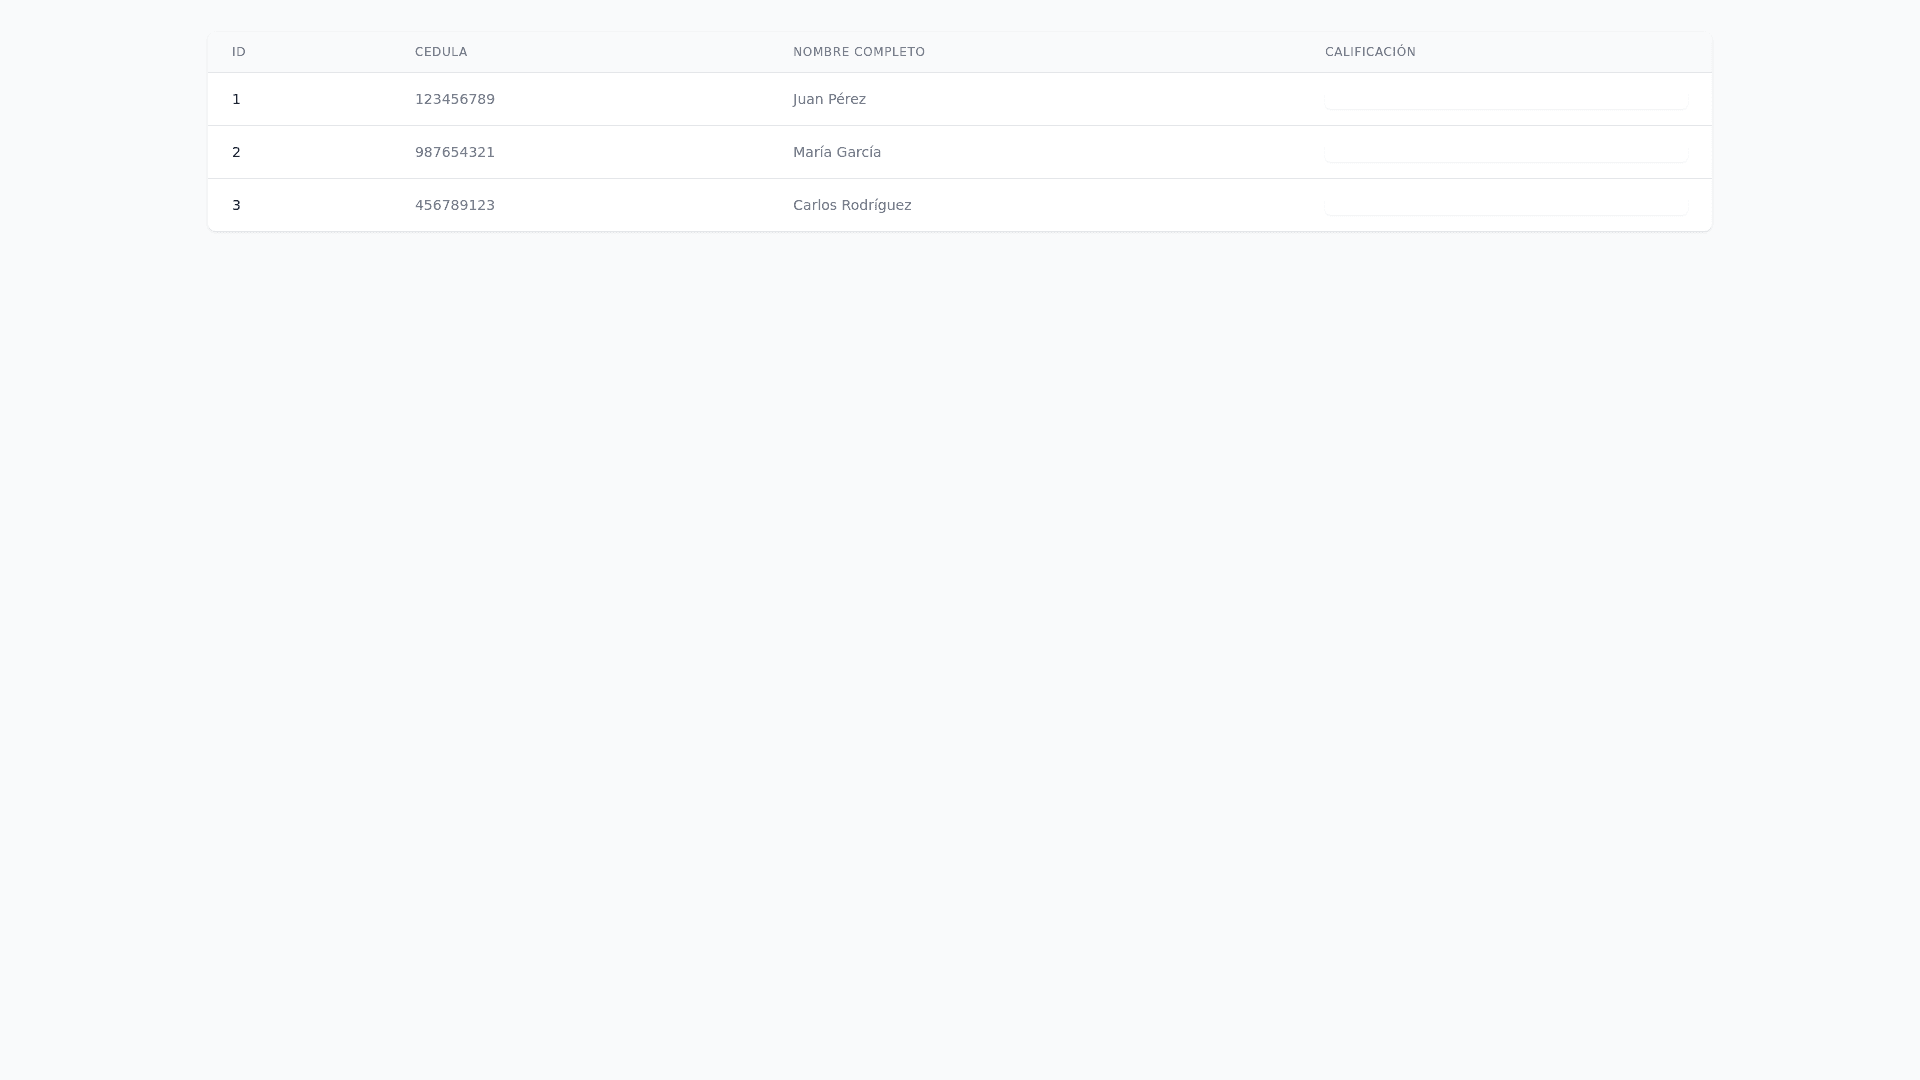
Task: Click ID cell showing 2
Action: (236, 152)
